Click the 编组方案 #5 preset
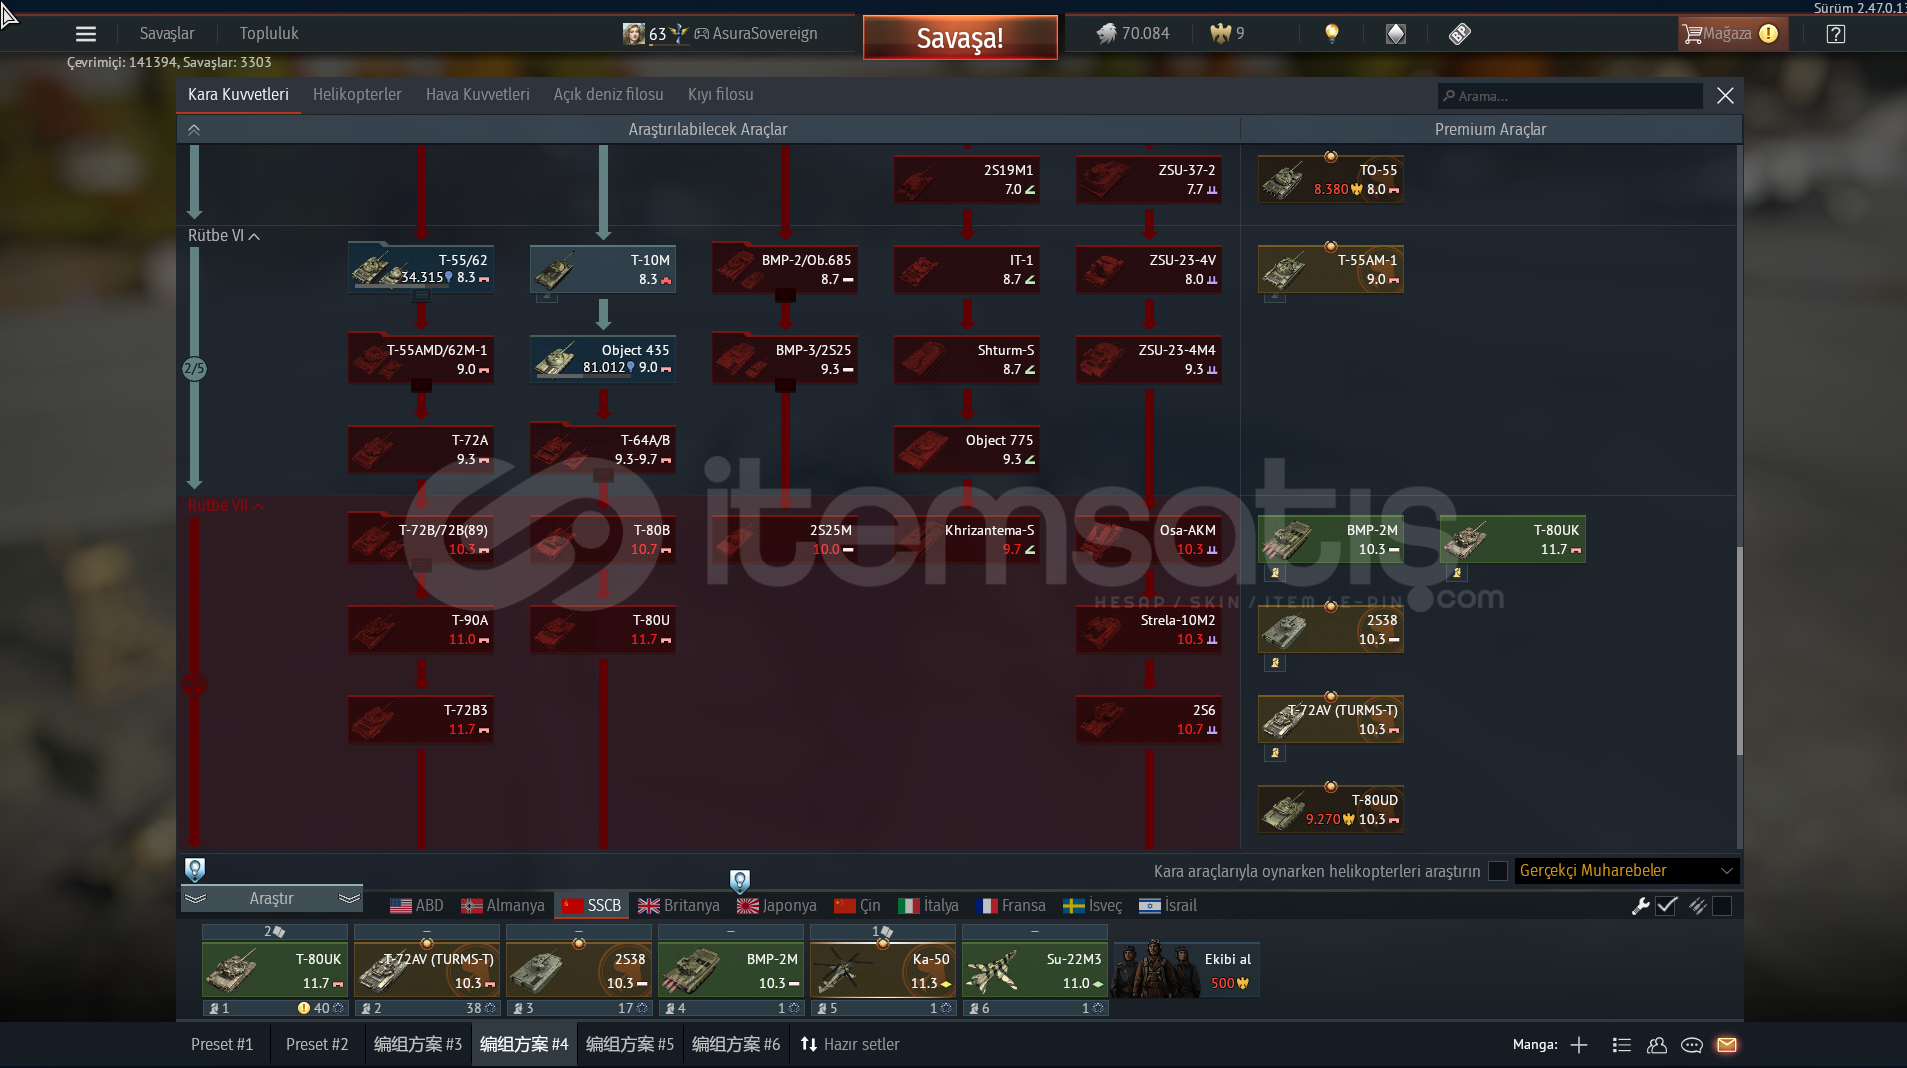 click(630, 1045)
